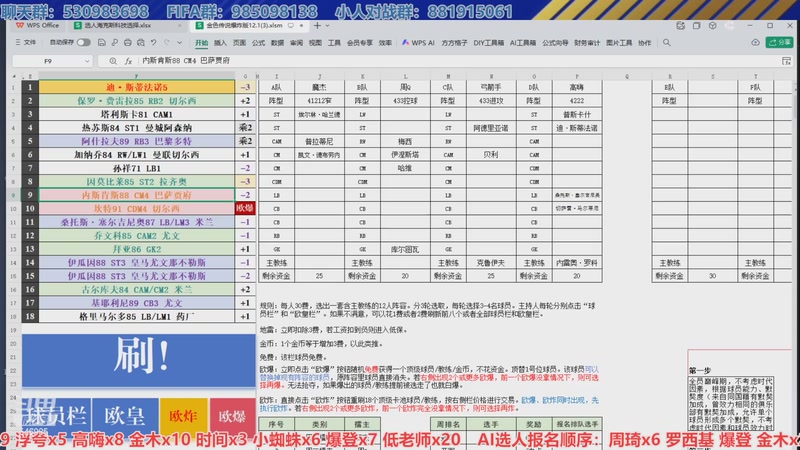Click the red 欧爆 cell in row 10
Viewport: 800px width, 450px height.
pos(245,208)
